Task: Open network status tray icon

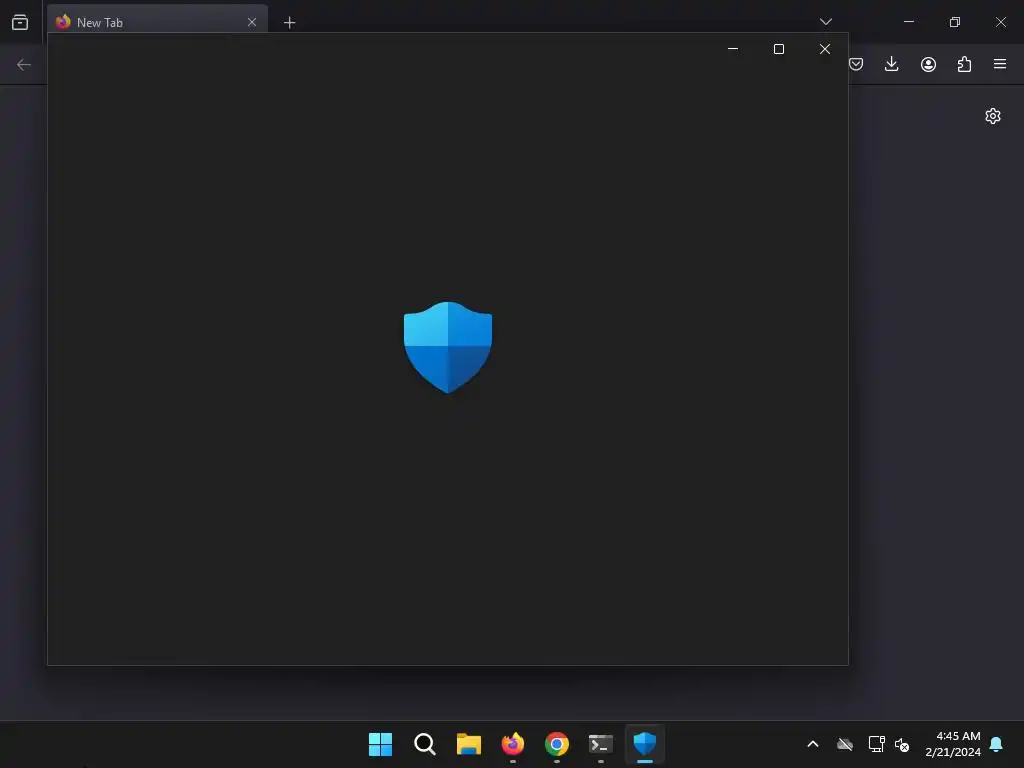Action: pos(876,744)
